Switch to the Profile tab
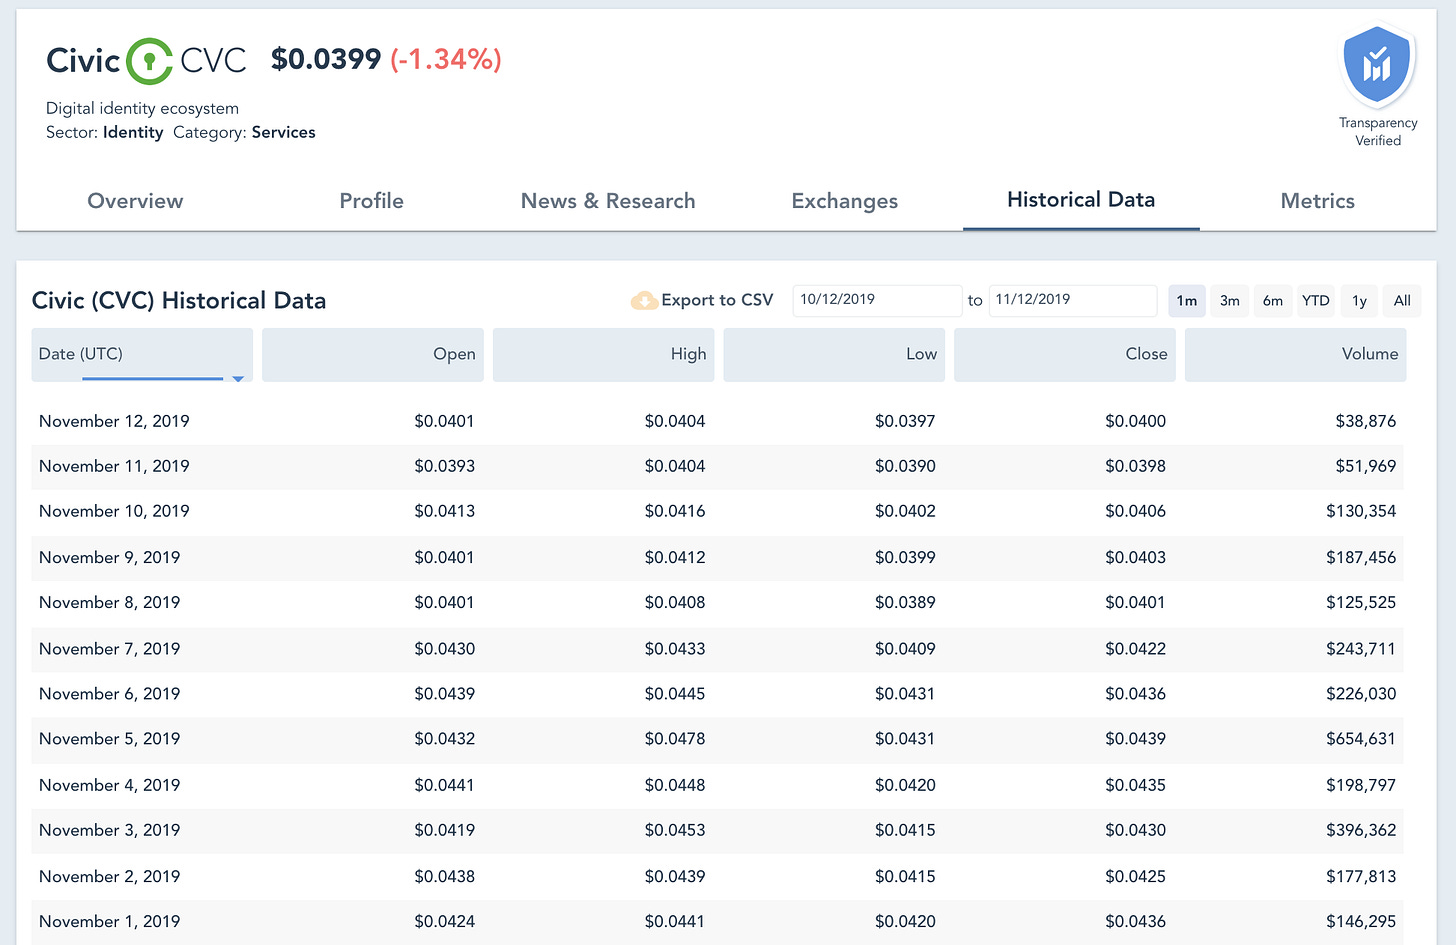The width and height of the screenshot is (1456, 945). point(371,201)
